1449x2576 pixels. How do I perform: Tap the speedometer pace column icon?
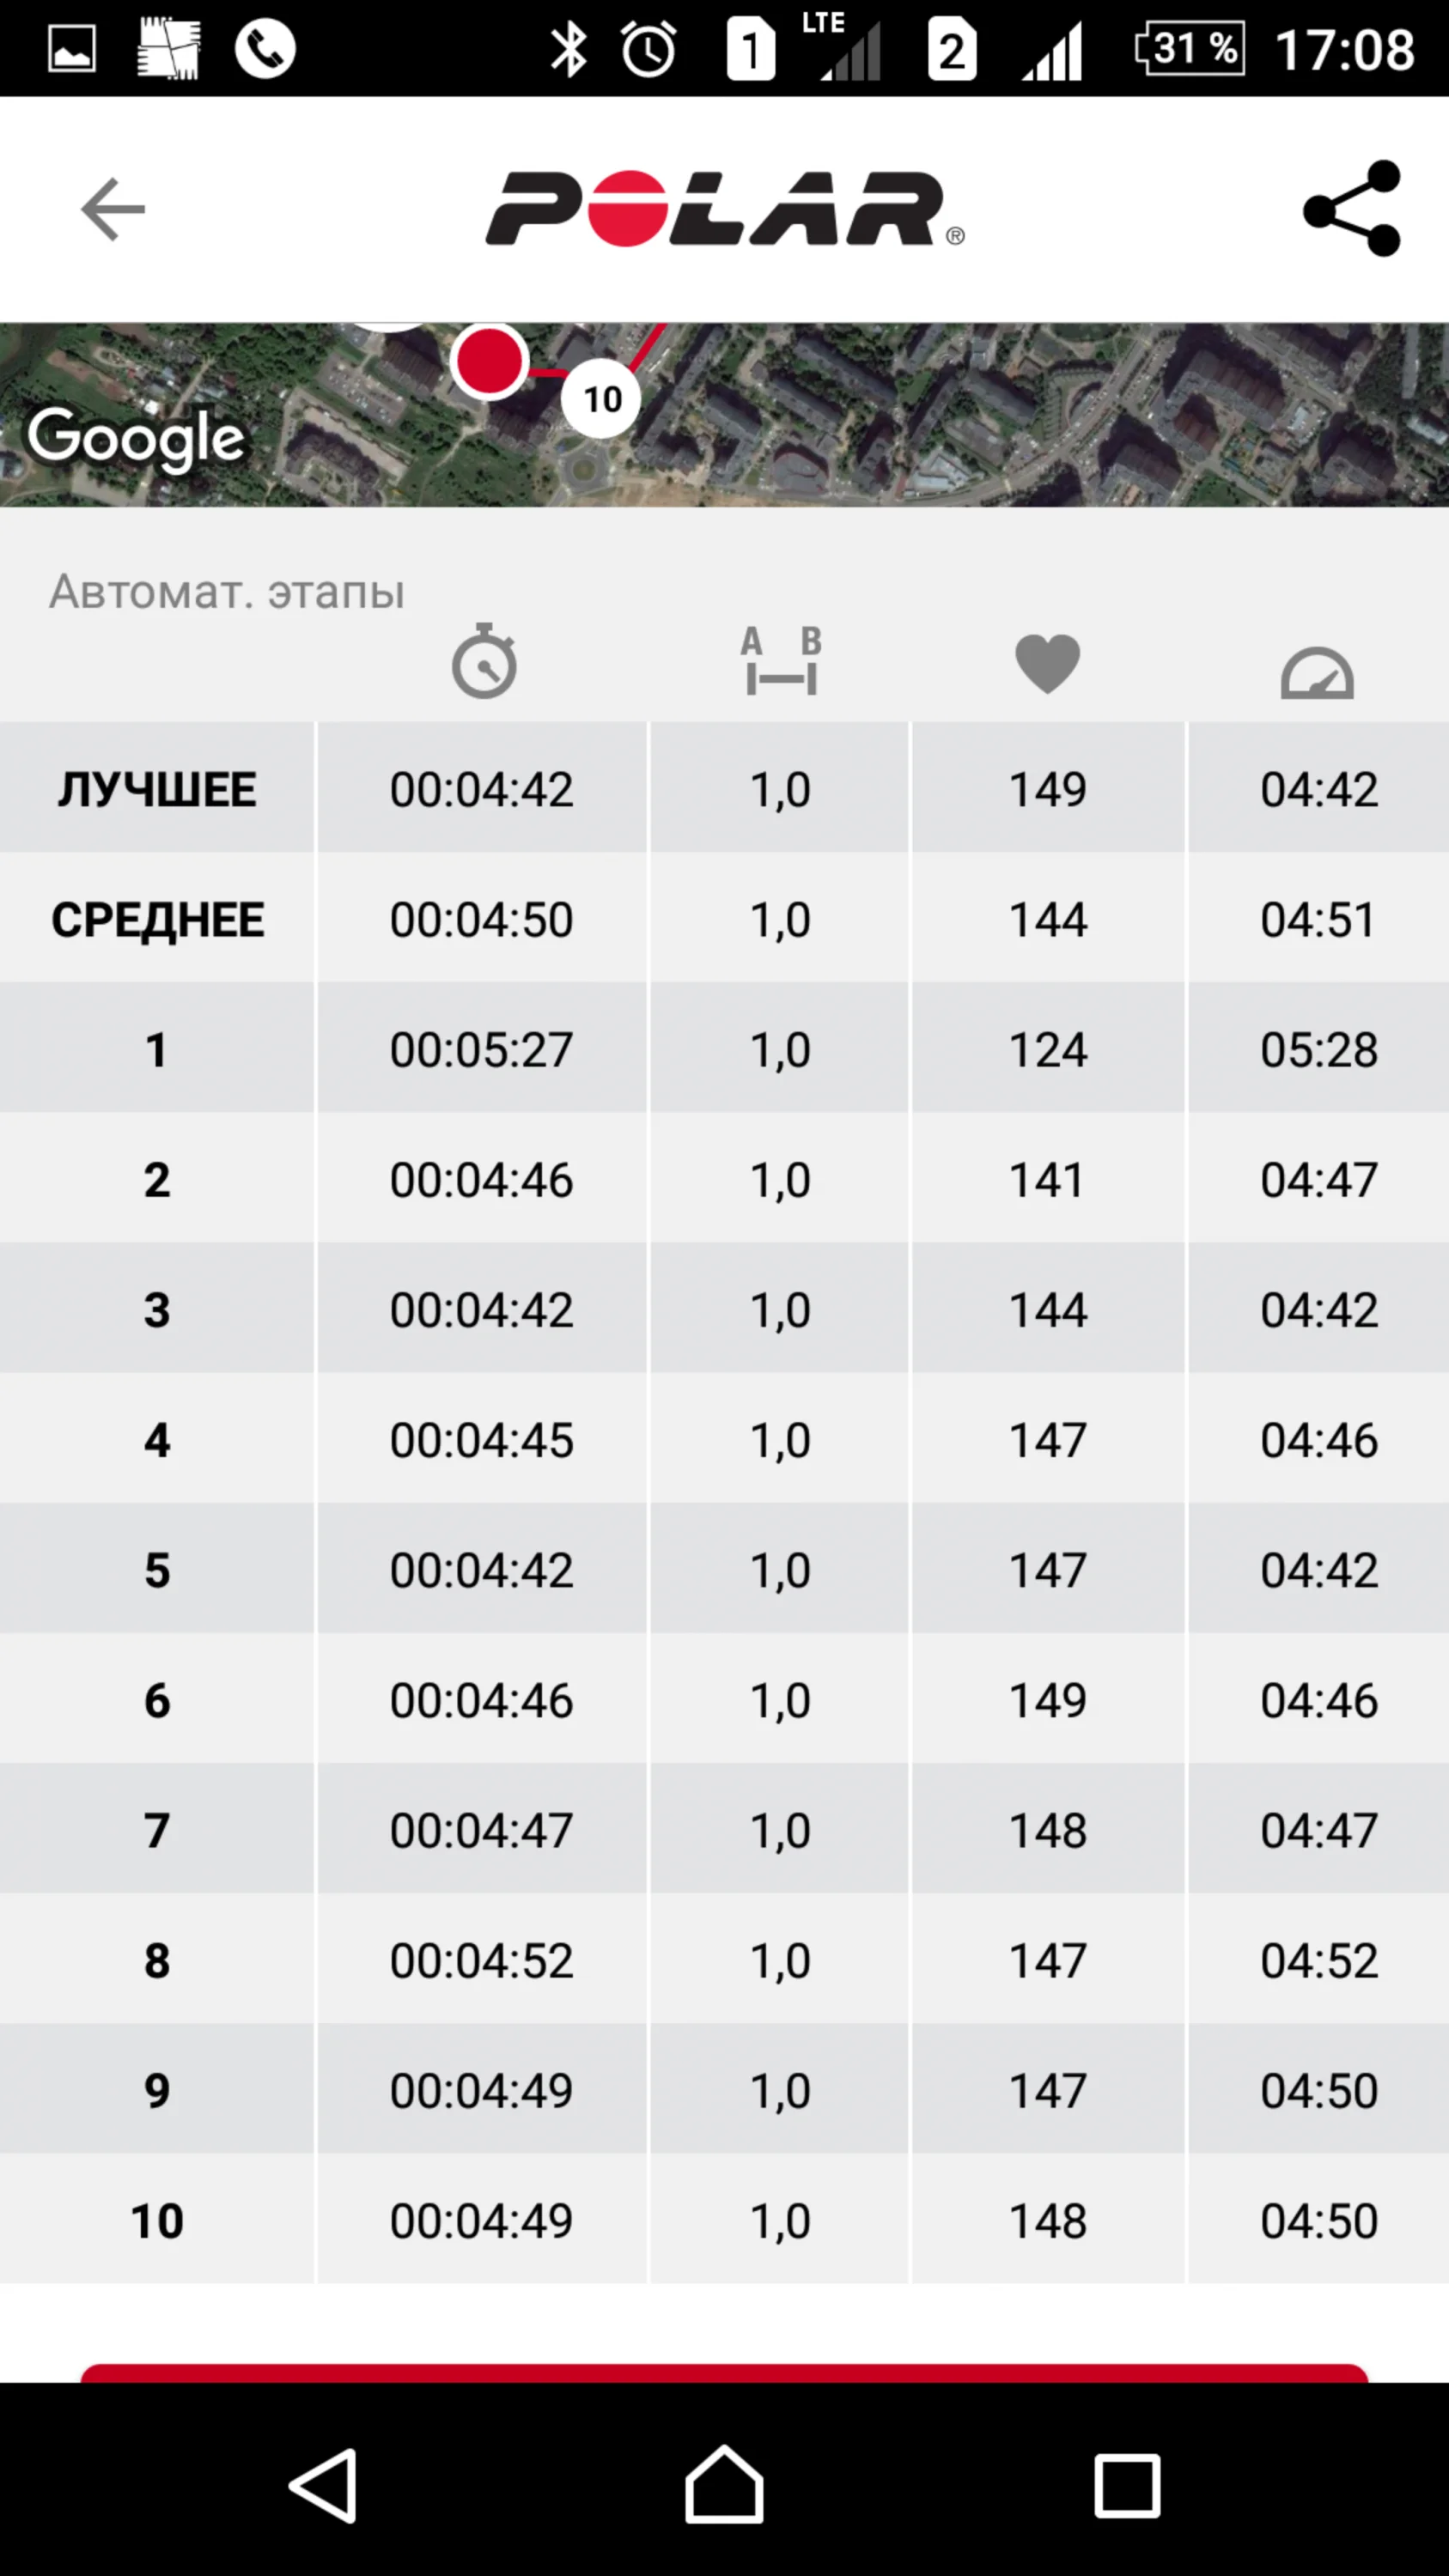pos(1317,673)
